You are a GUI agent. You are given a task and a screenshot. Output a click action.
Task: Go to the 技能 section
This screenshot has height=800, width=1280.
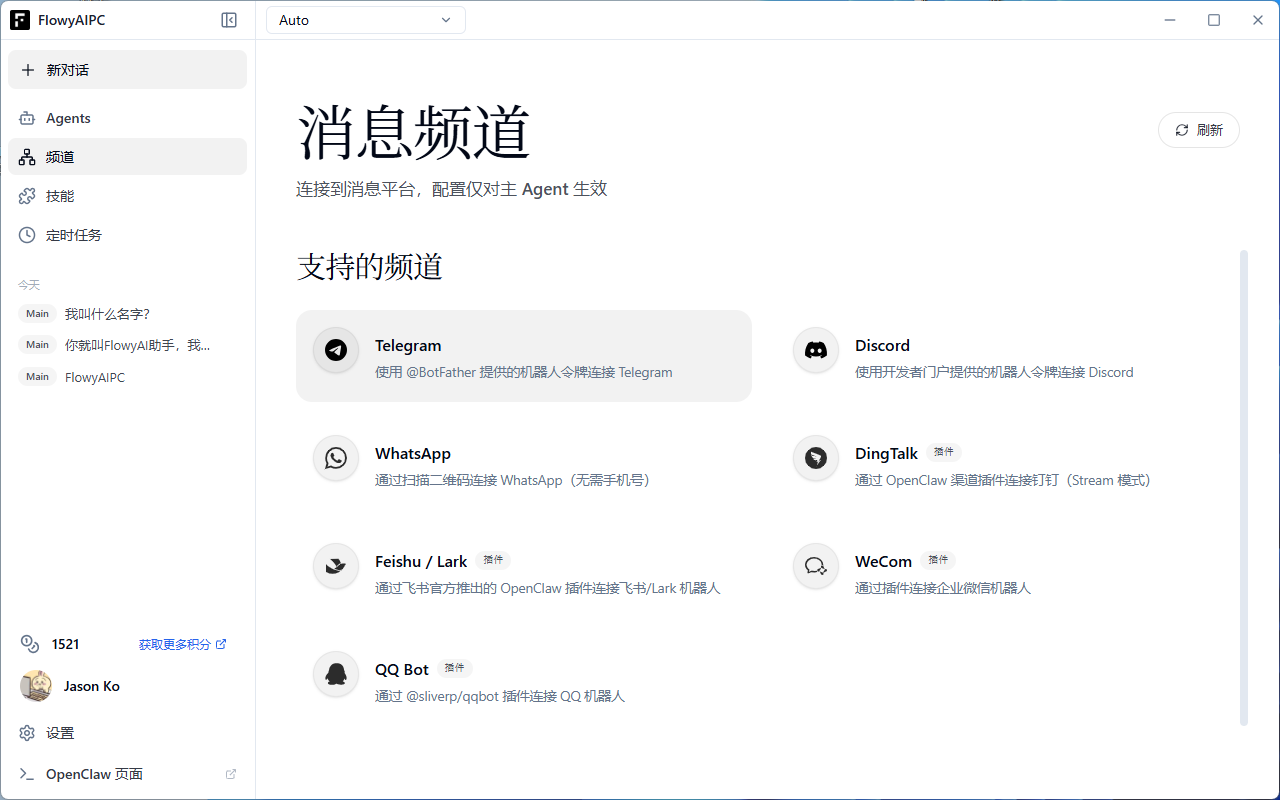coord(60,196)
